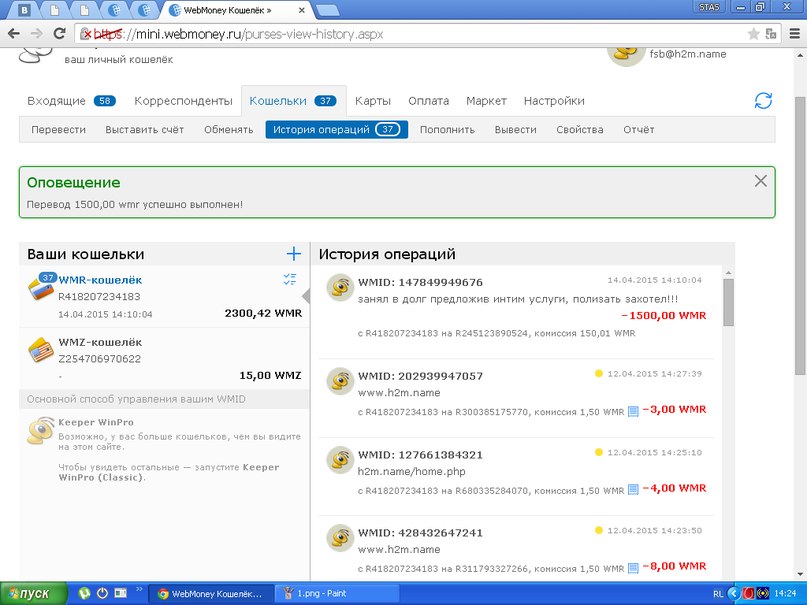Click the browser reload button
The image size is (807, 605).
[59, 33]
